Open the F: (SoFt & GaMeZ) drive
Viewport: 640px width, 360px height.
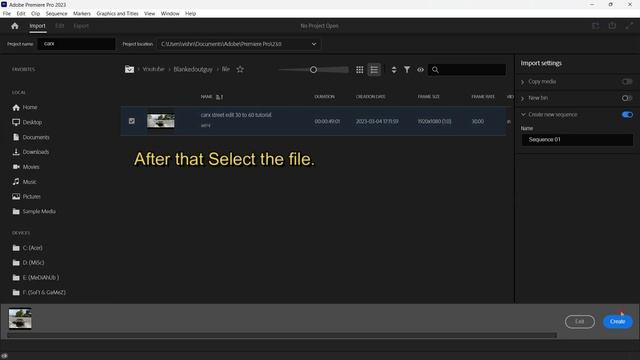(x=39, y=292)
